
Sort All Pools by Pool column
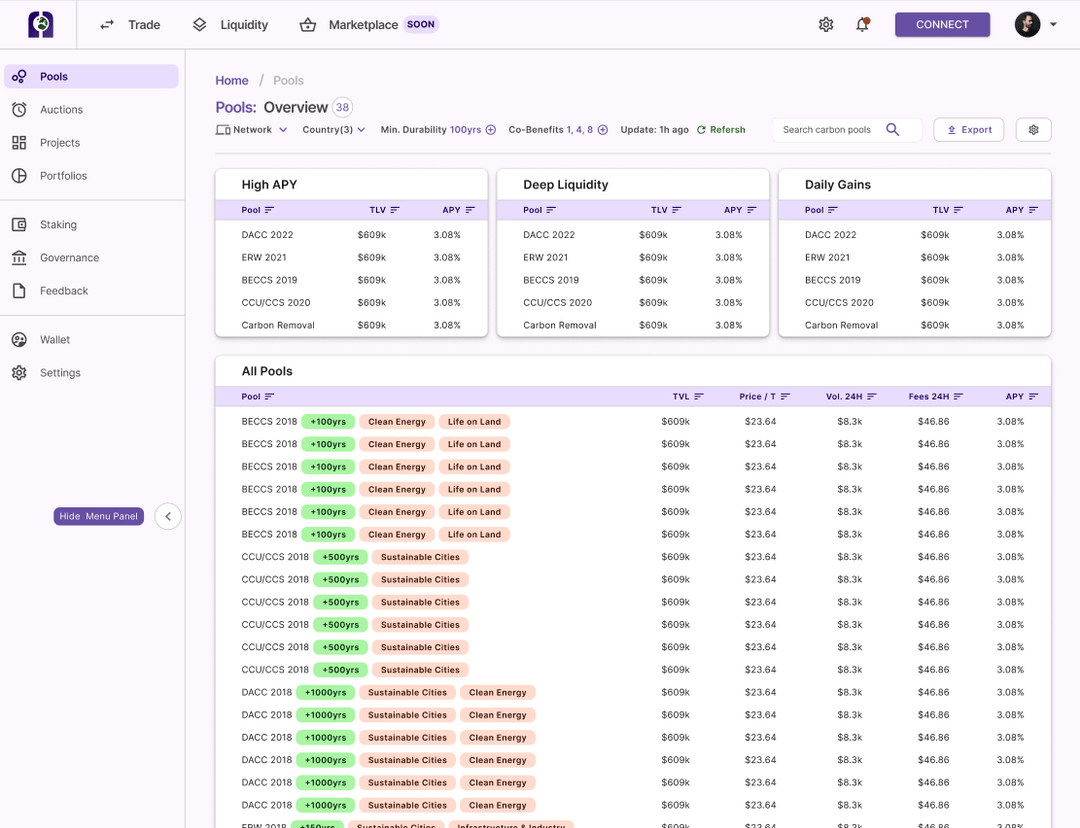258,397
